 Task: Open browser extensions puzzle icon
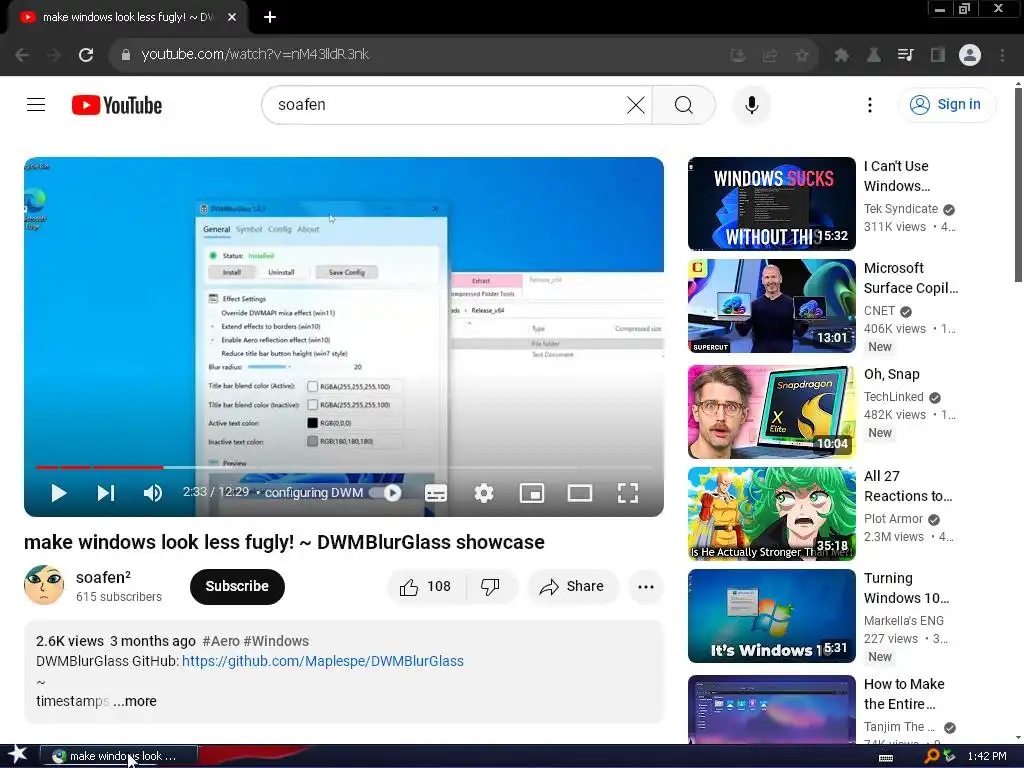coord(841,56)
